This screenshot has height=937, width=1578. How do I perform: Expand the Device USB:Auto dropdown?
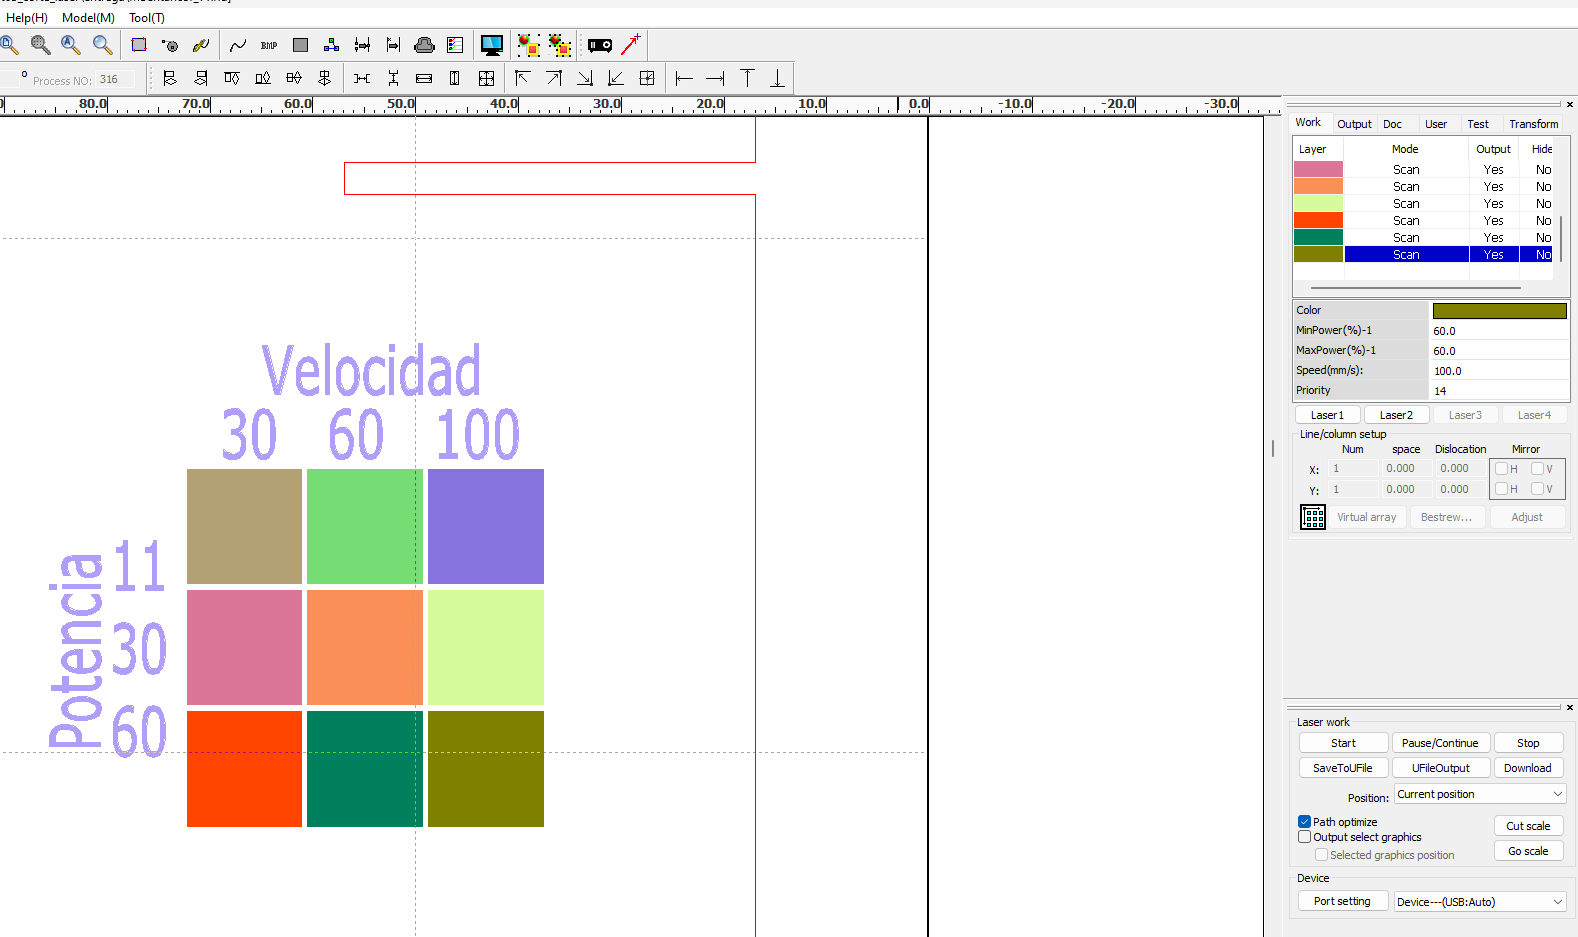point(1479,902)
